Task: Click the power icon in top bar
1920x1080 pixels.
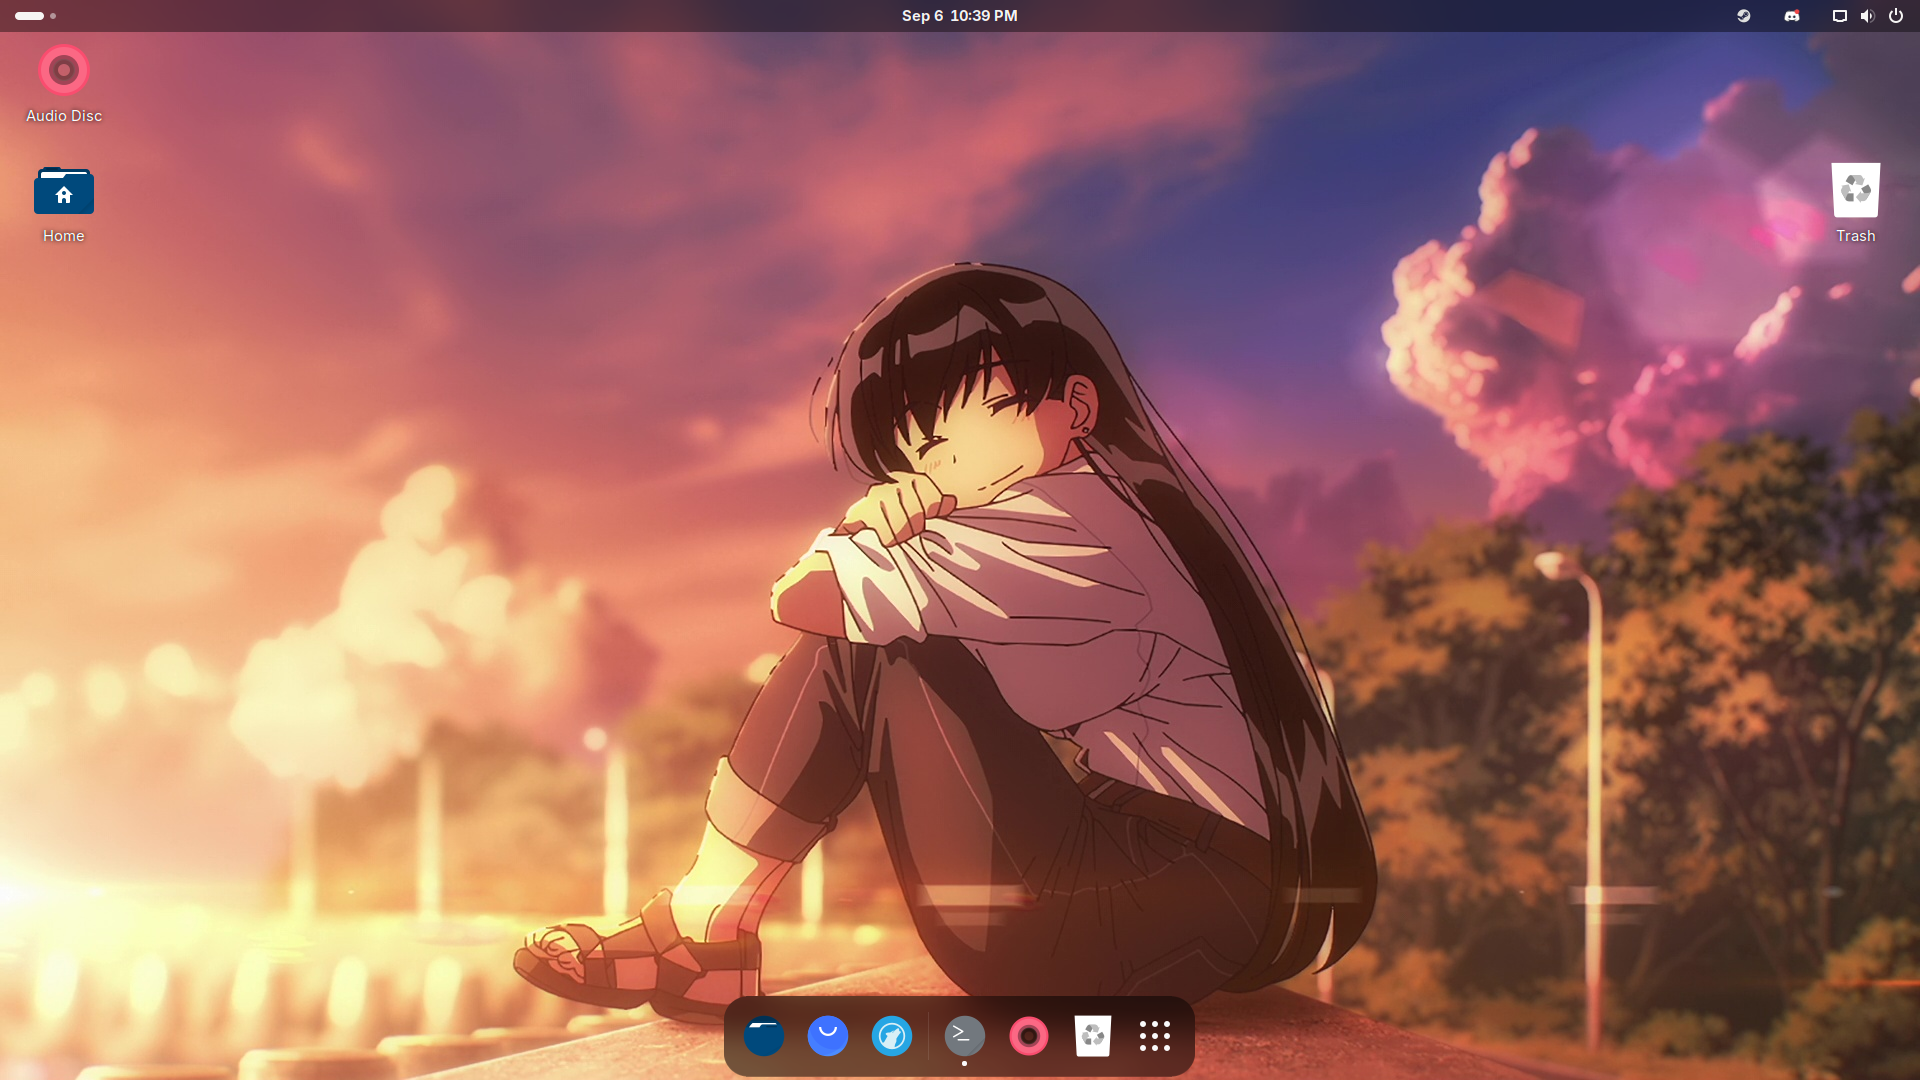Action: click(1896, 16)
